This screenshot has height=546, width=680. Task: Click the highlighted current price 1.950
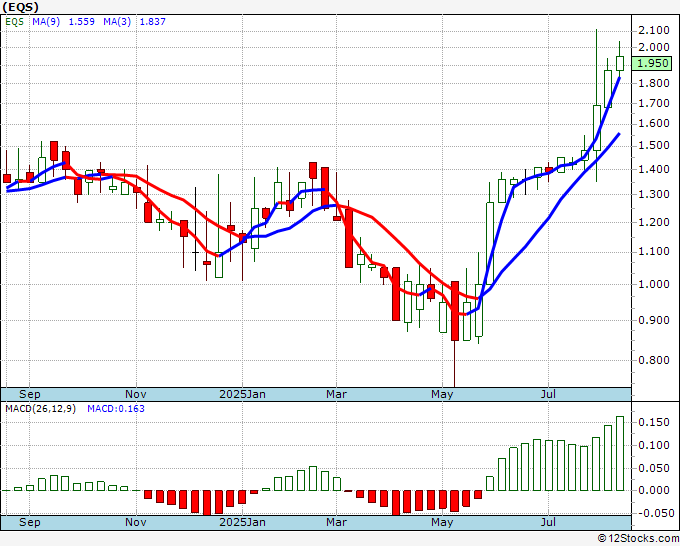click(x=653, y=63)
